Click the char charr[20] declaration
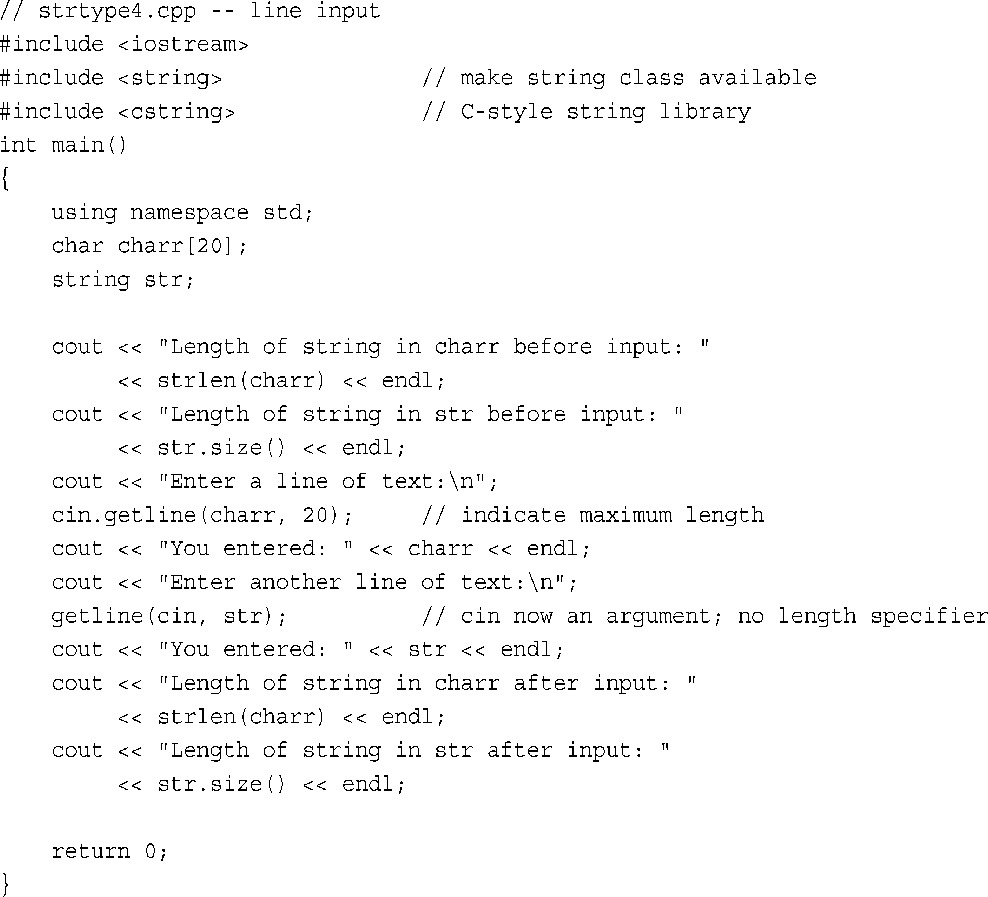Image resolution: width=988 pixels, height=897 pixels. [149, 246]
